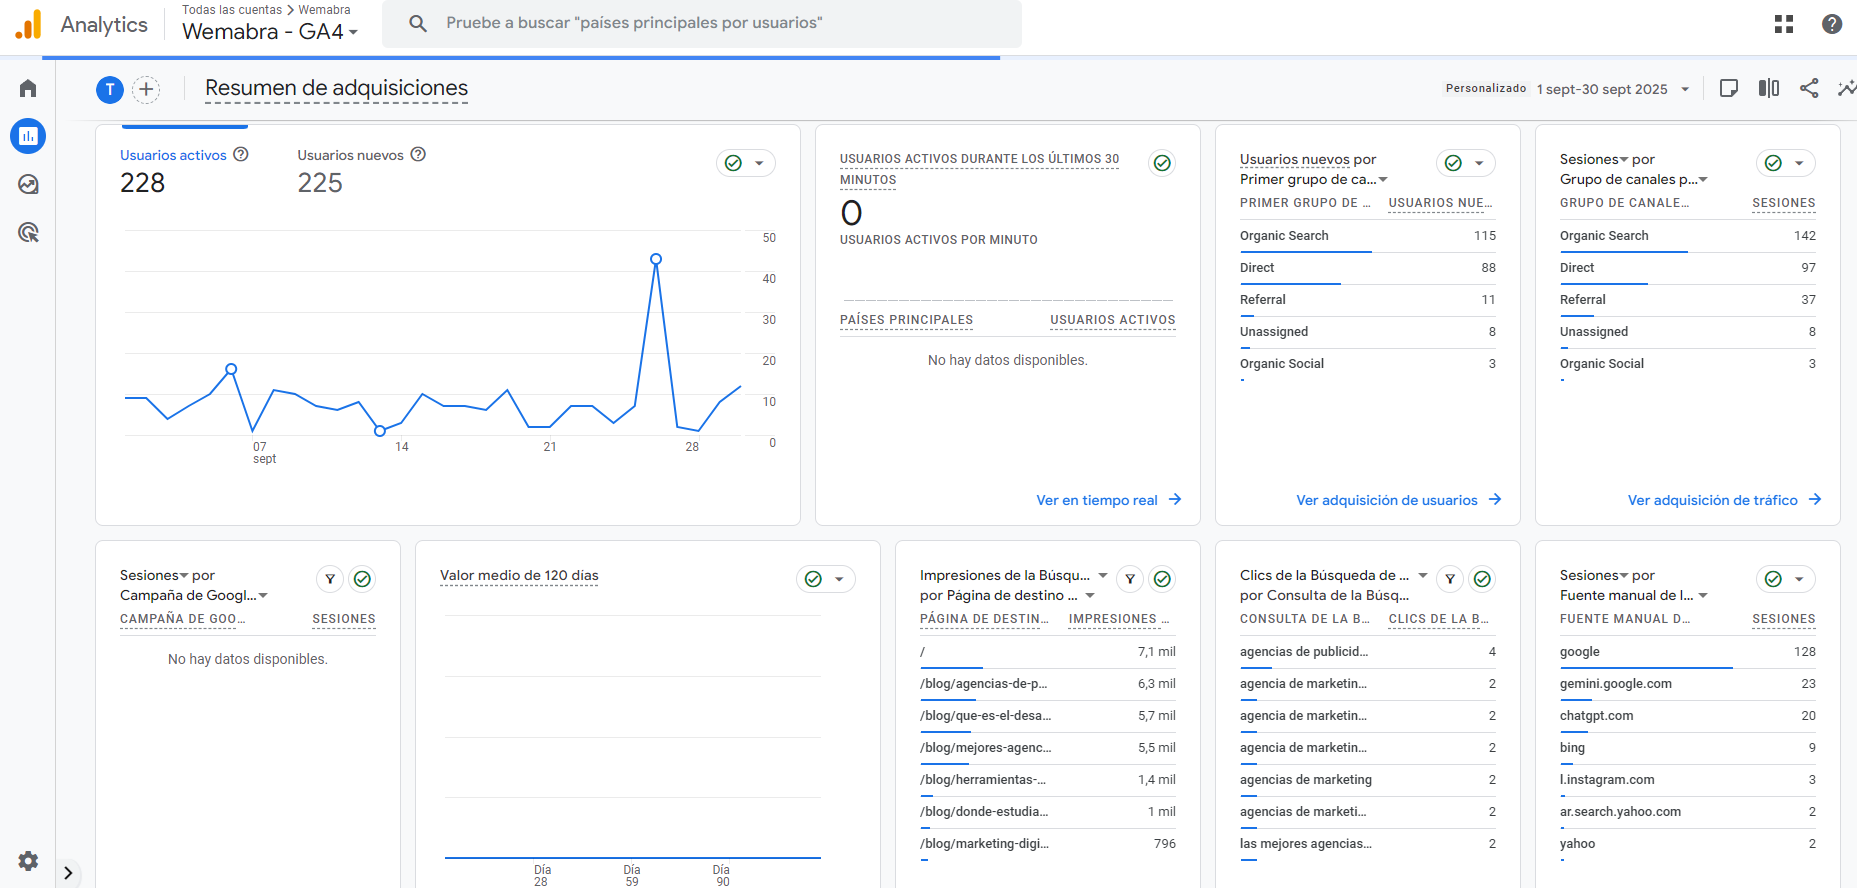Viewport: 1857px width, 888px height.
Task: Click filter icon on Campaña de Google card
Action: [330, 579]
